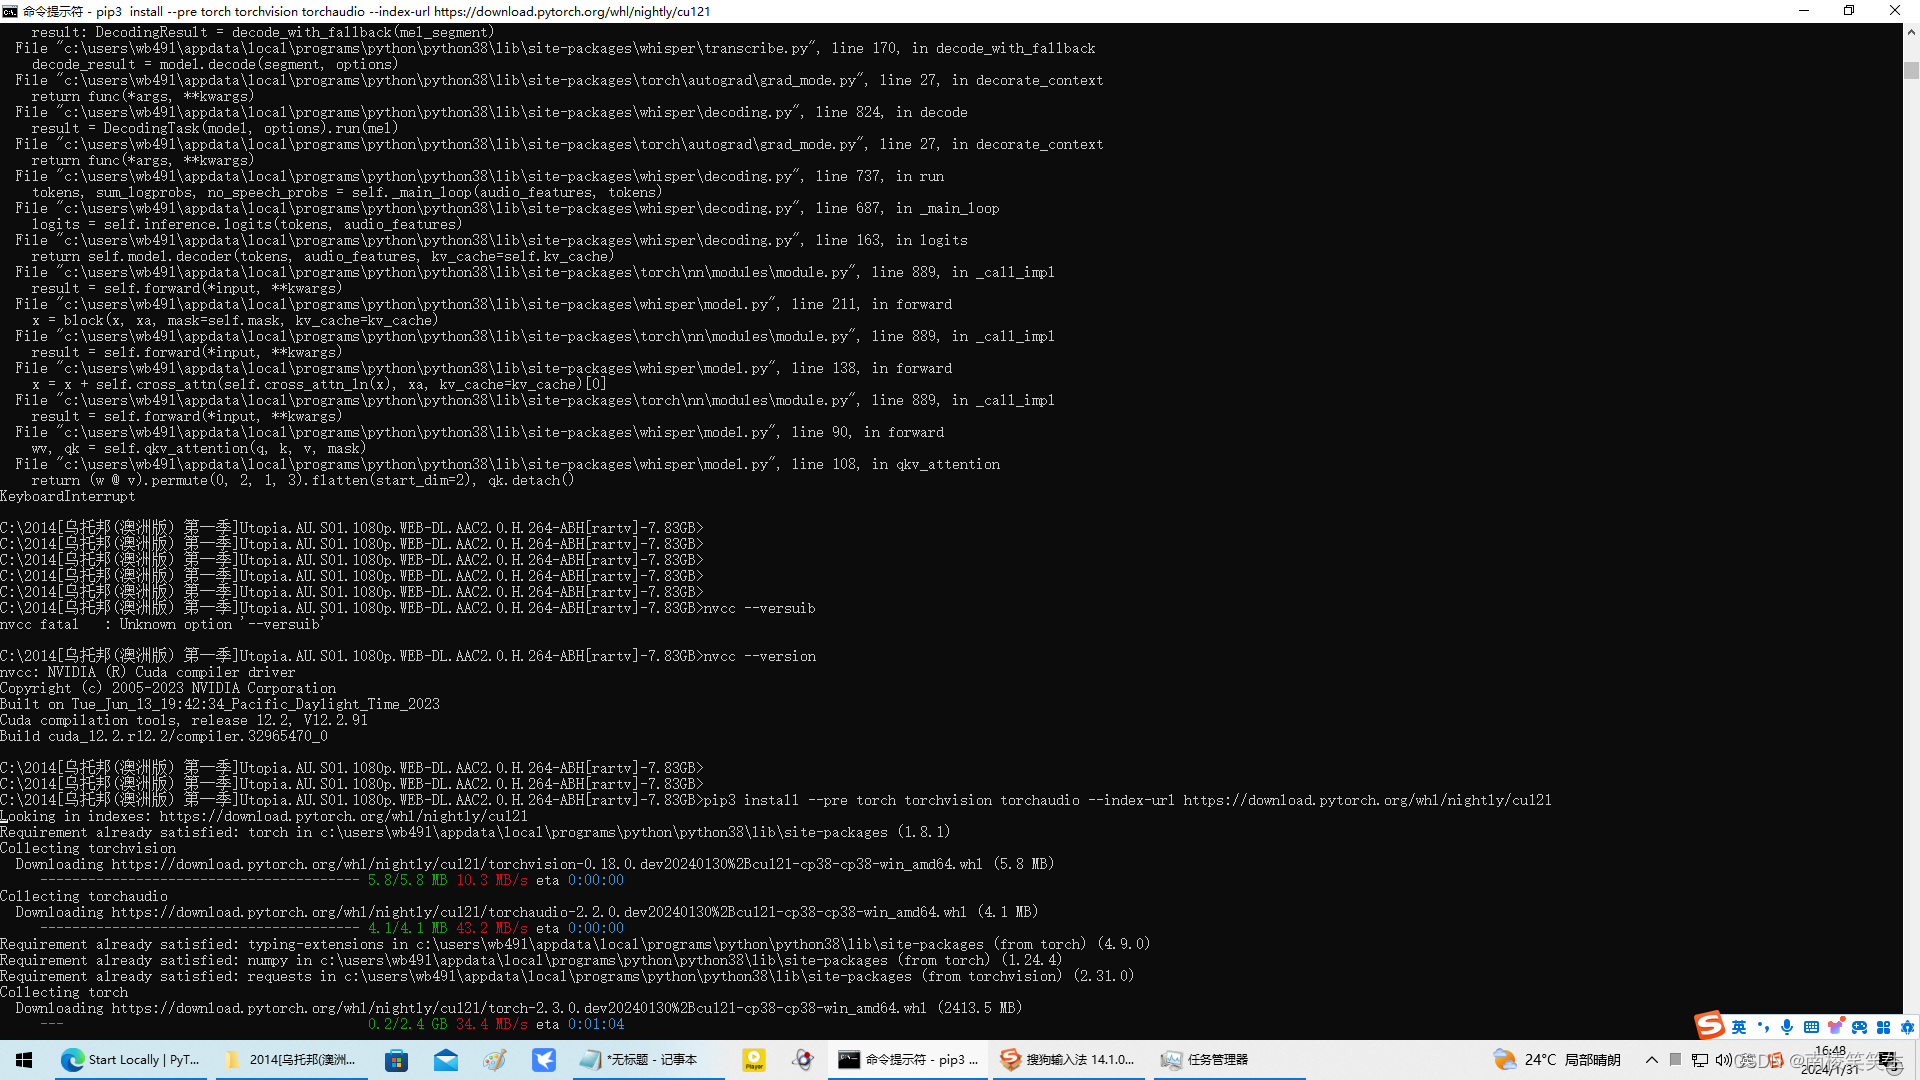Switch to the Edge 'Start Locally | PyT...' window
Image resolution: width=1920 pixels, height=1080 pixels.
(130, 1060)
